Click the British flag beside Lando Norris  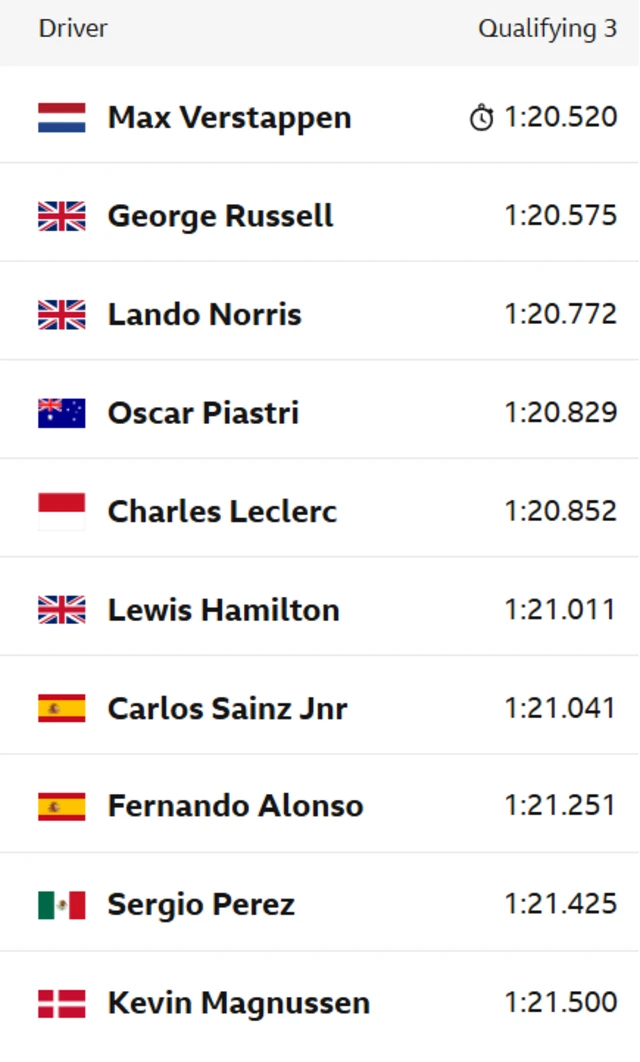[x=62, y=315]
